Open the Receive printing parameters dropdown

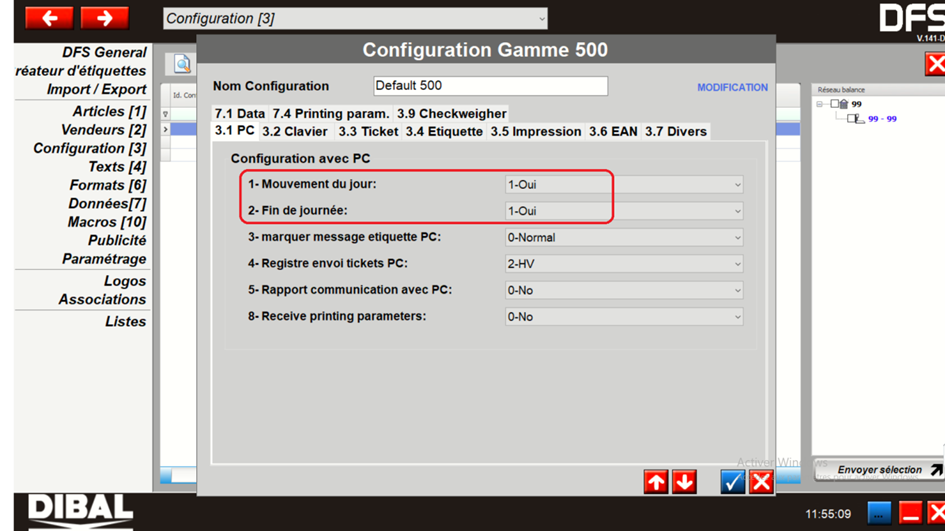pyautogui.click(x=624, y=317)
